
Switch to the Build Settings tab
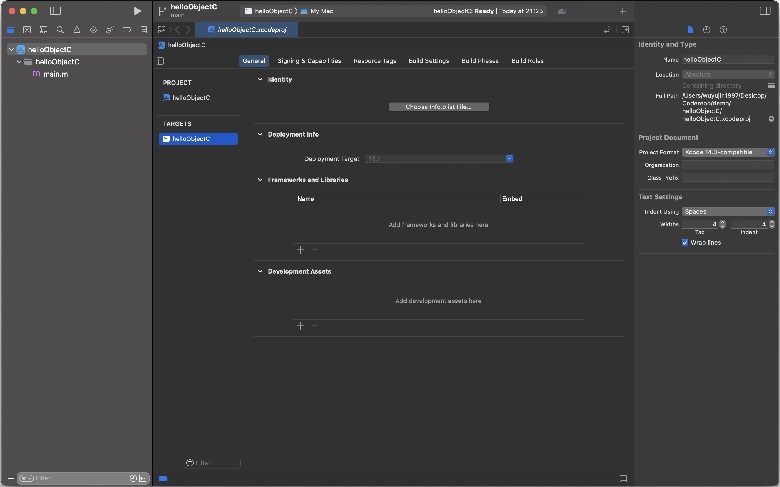428,61
